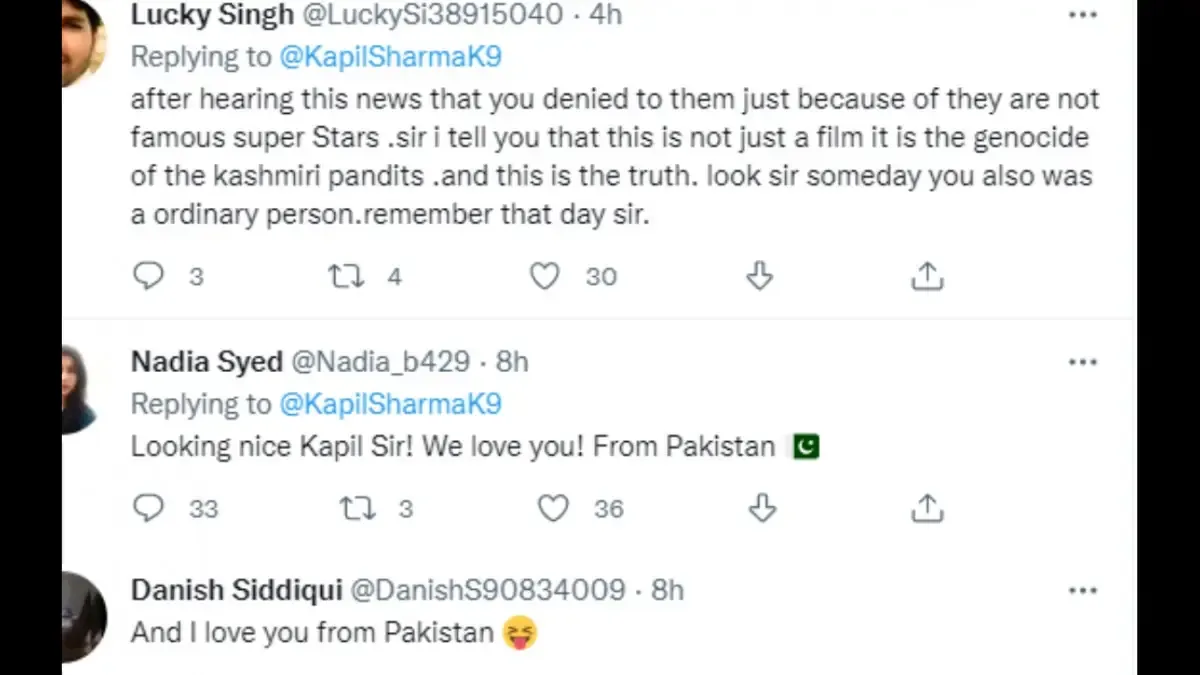The image size is (1200, 675).
Task: Open more options for Lucky Singh's tweet
Action: point(1083,15)
